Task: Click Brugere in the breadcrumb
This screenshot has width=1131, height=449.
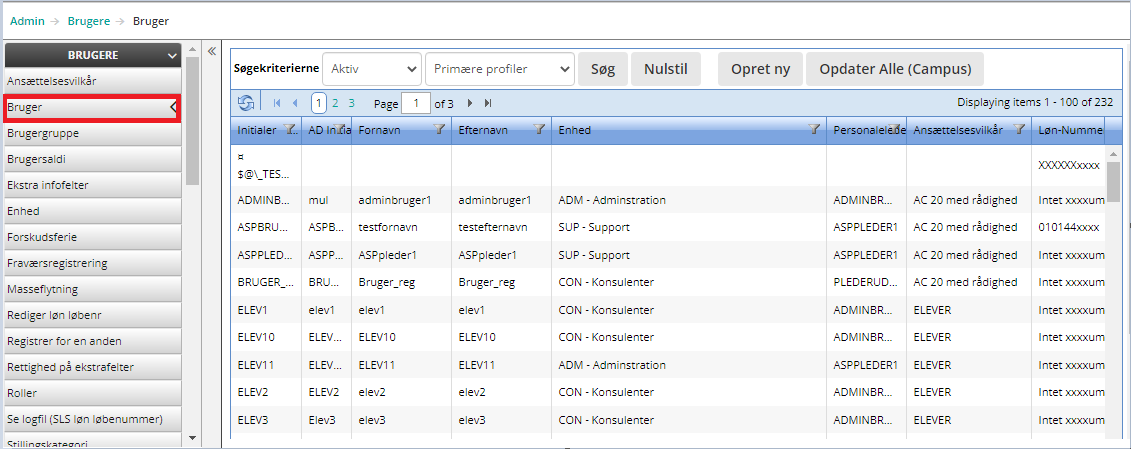Action: pos(88,21)
